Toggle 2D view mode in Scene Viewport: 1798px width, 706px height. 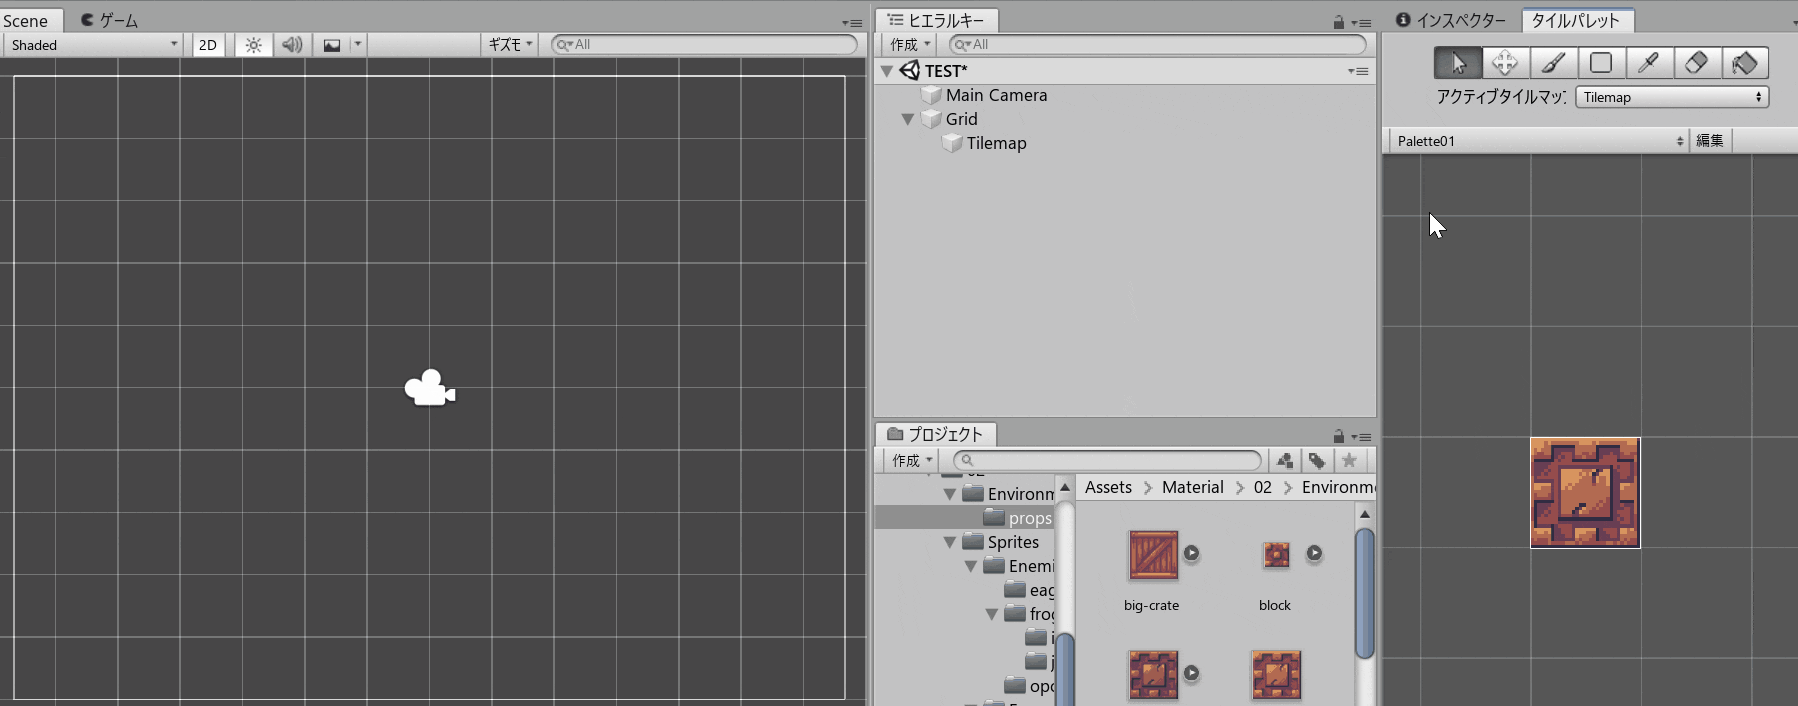[208, 45]
